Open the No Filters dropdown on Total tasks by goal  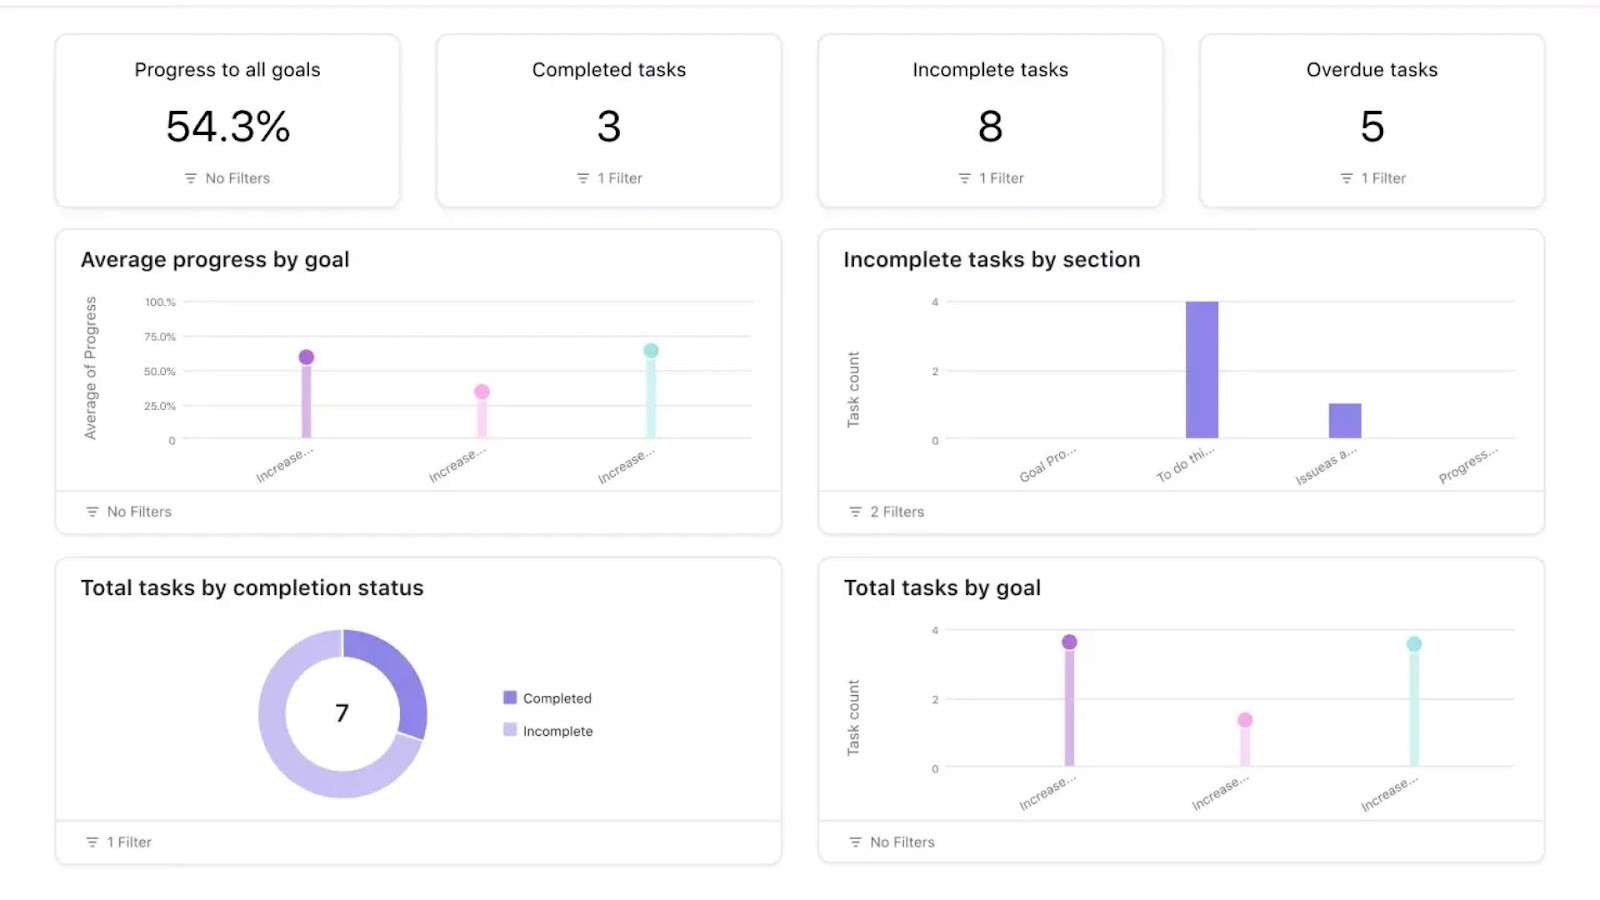pyautogui.click(x=890, y=841)
